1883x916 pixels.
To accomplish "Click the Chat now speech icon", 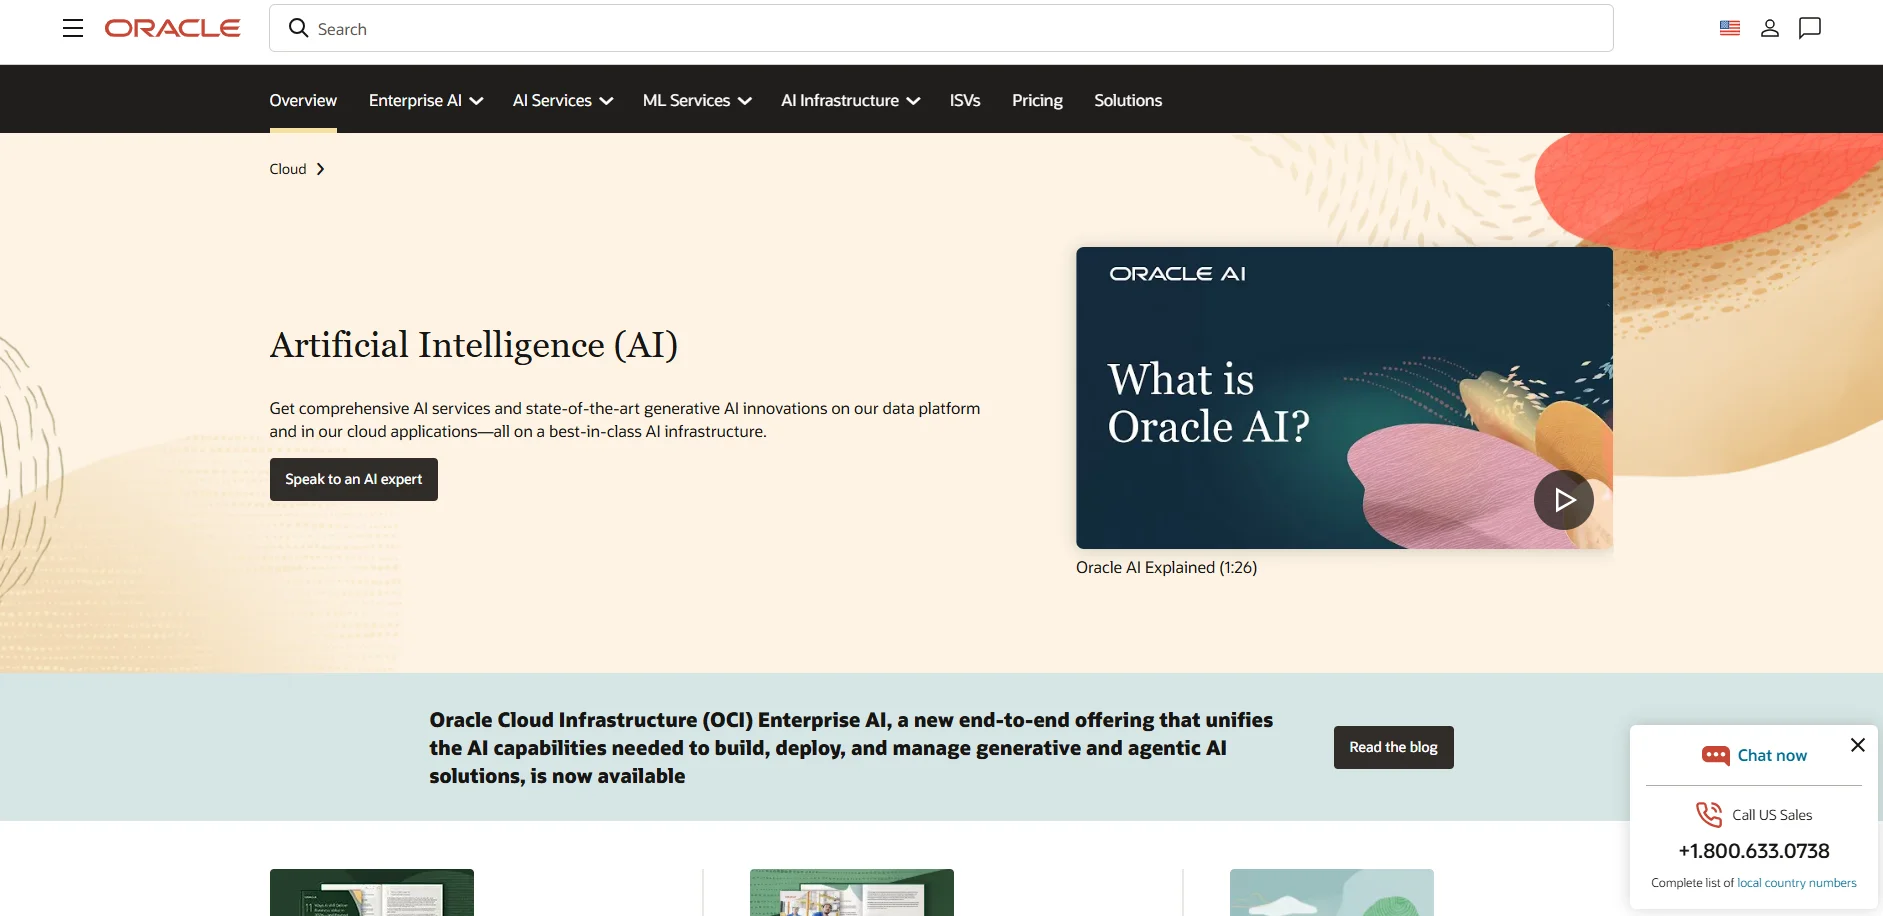I will click(1716, 755).
